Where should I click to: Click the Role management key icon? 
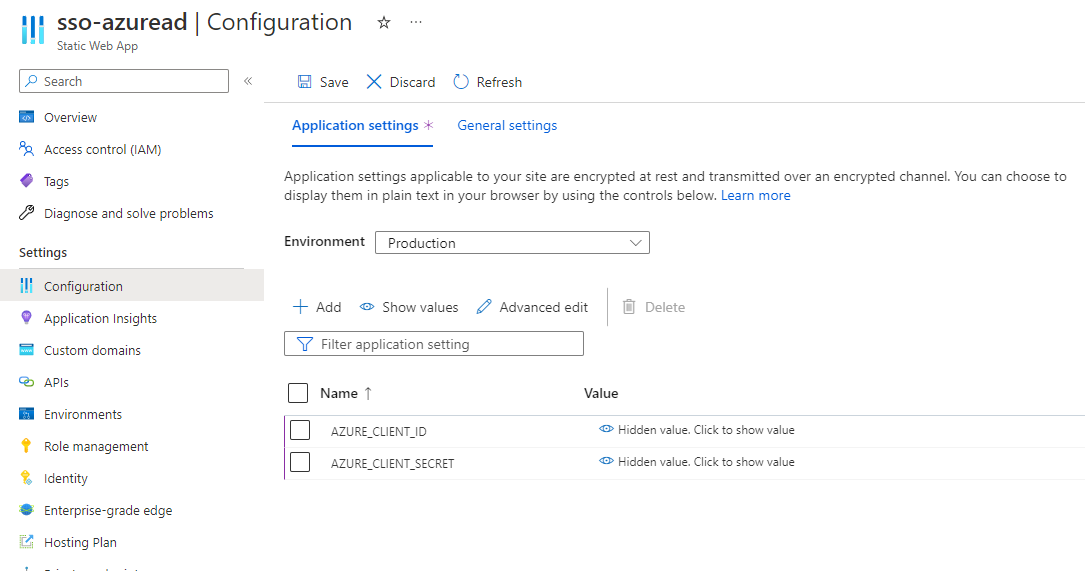click(26, 445)
